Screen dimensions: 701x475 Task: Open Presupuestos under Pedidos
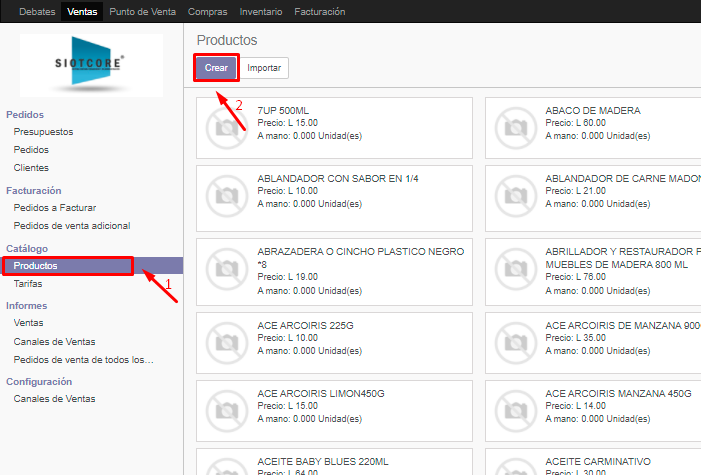(43, 132)
